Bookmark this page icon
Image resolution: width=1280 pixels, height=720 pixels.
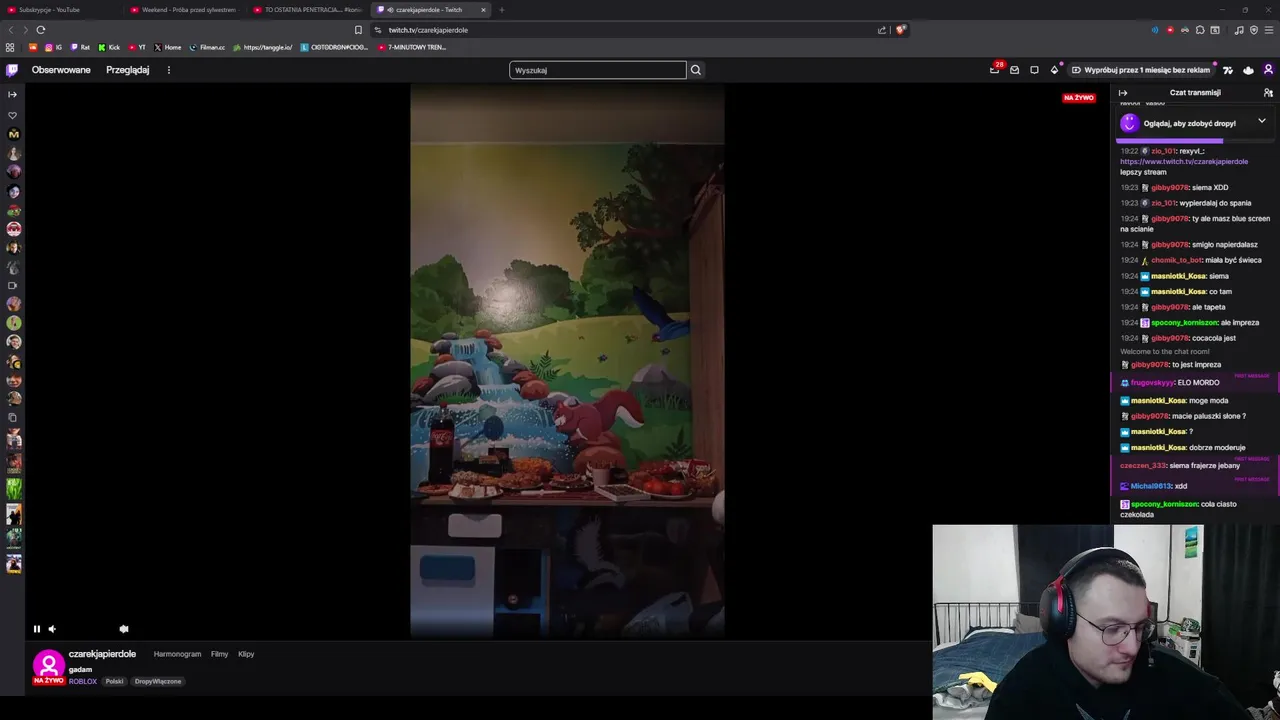[x=358, y=30]
